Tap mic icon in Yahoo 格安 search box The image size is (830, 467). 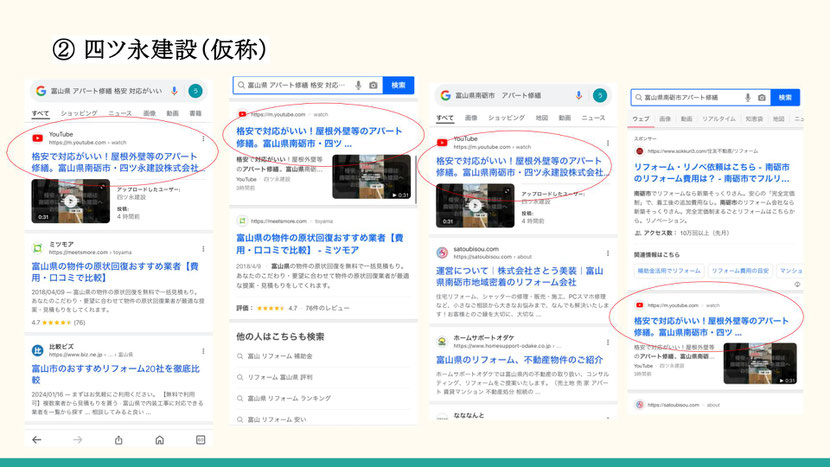coord(358,85)
